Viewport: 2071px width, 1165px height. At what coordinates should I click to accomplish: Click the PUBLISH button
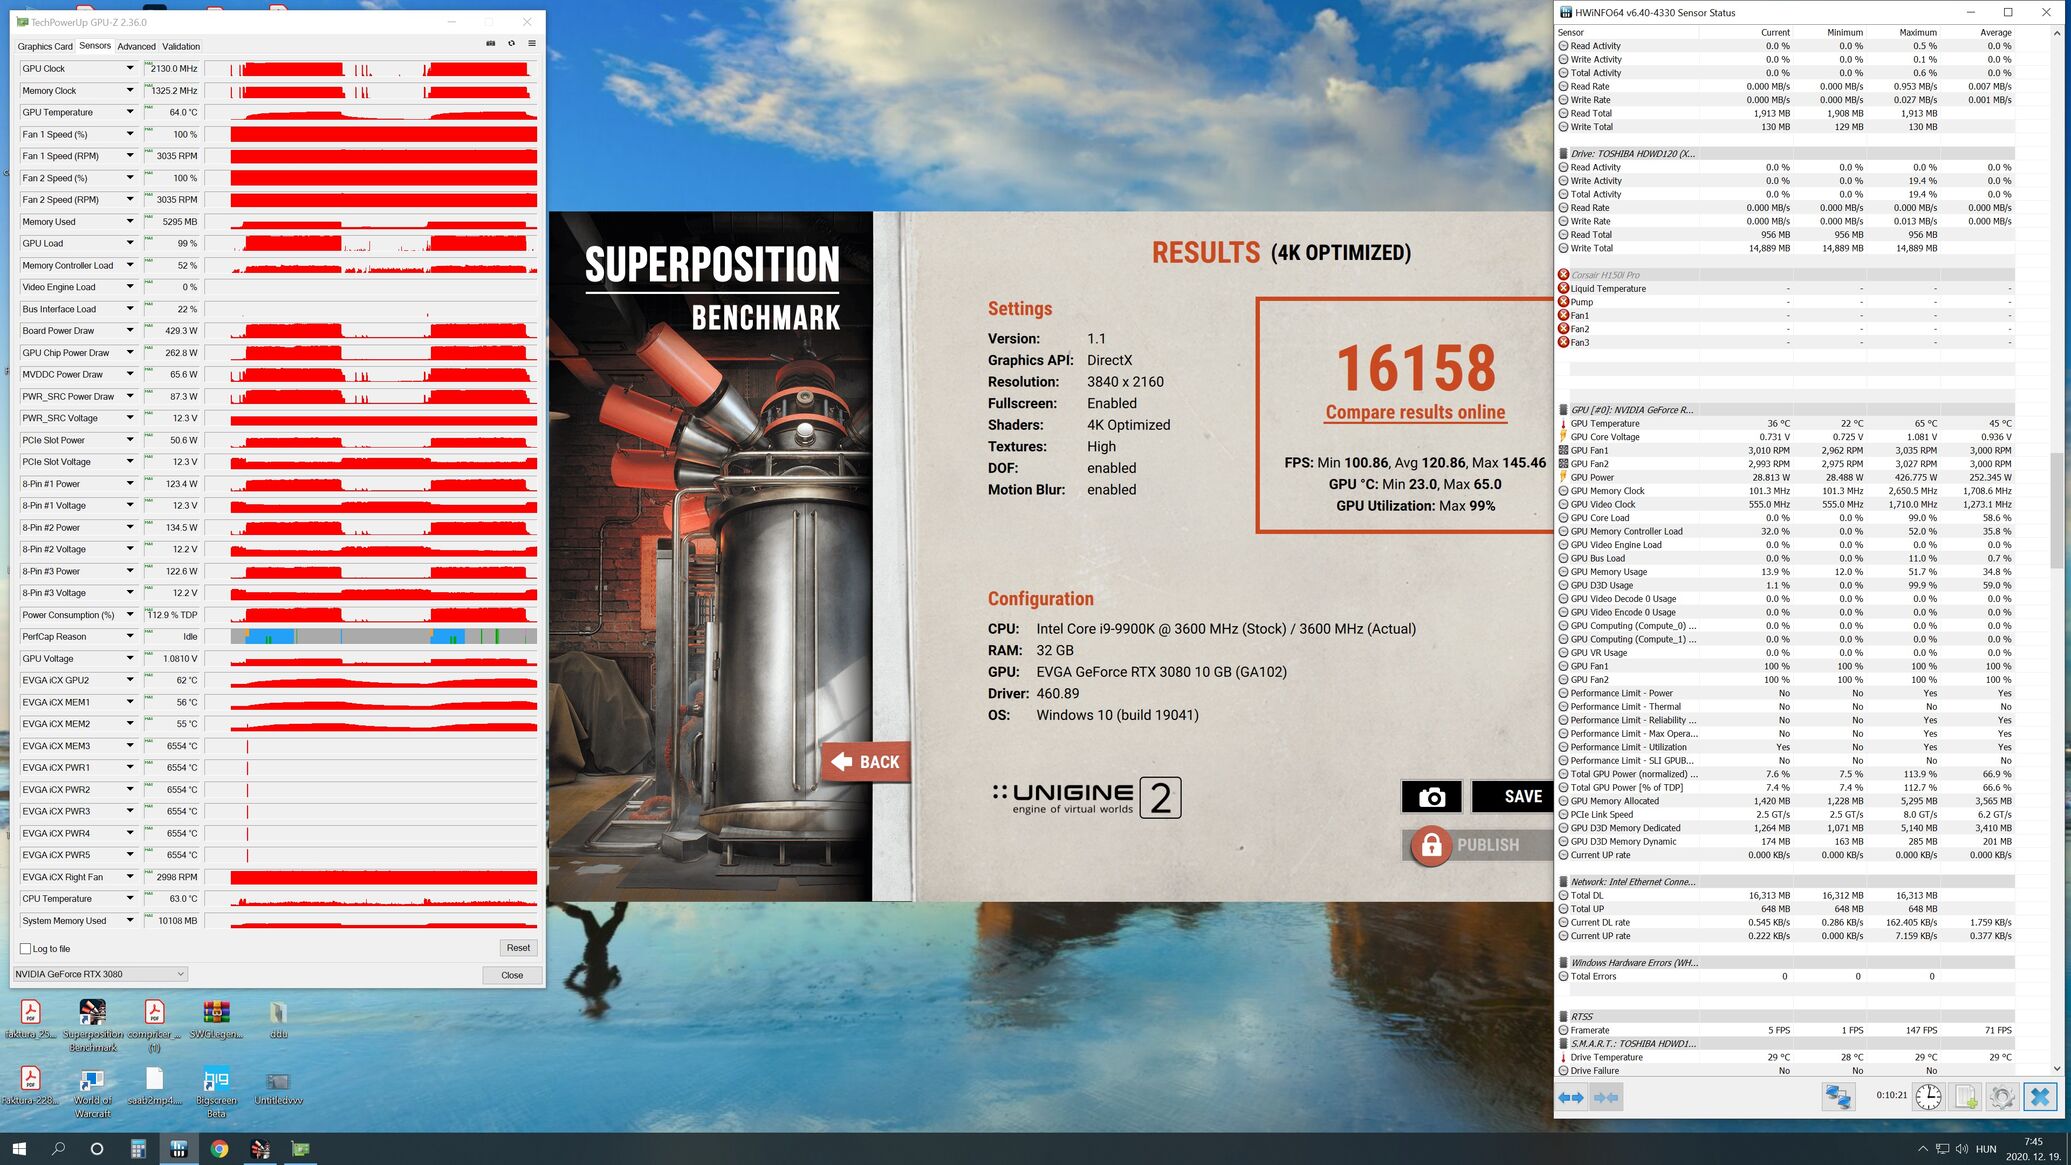point(1477,845)
